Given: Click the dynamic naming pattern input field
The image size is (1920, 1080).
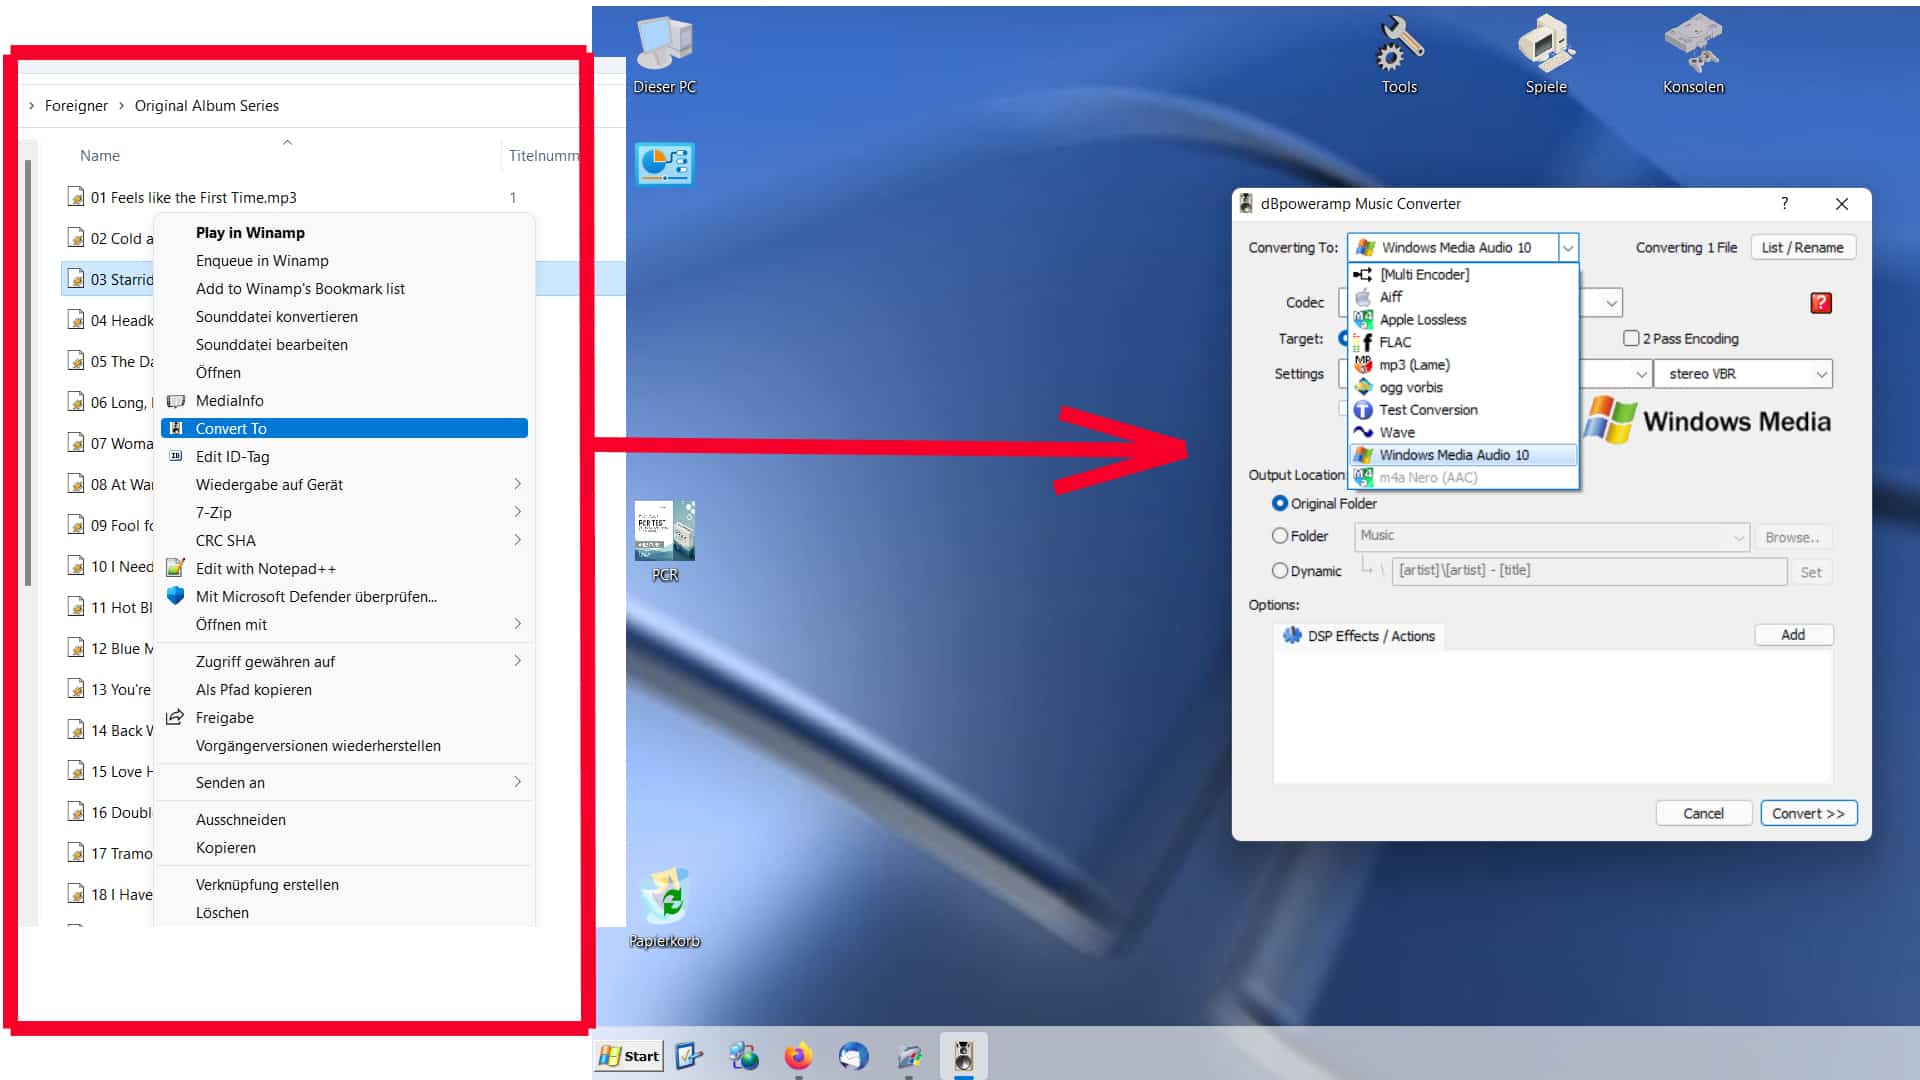Looking at the screenshot, I should [1589, 571].
